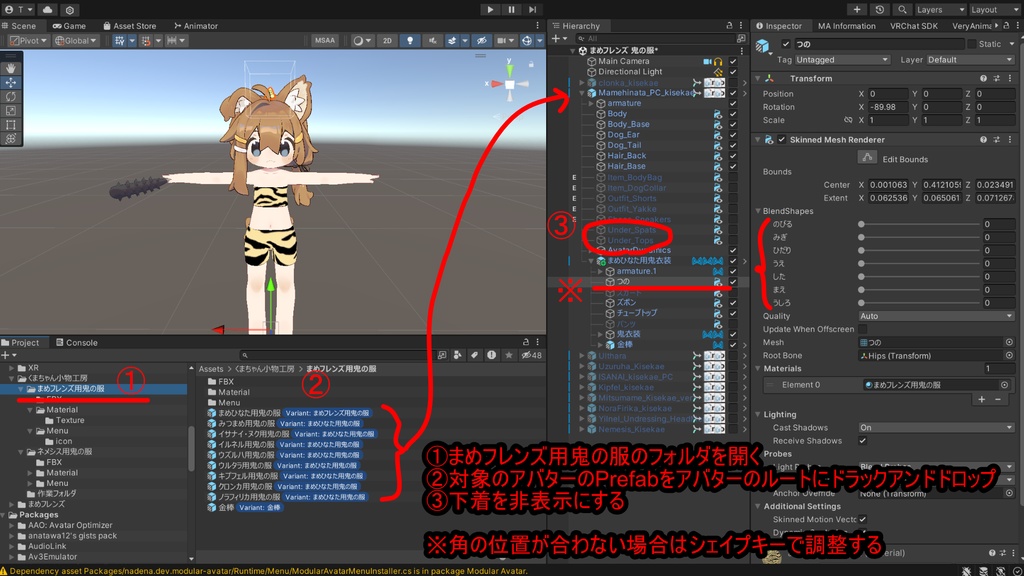Switch to the Asset Store tab
The height and width of the screenshot is (576, 1024).
(x=130, y=26)
